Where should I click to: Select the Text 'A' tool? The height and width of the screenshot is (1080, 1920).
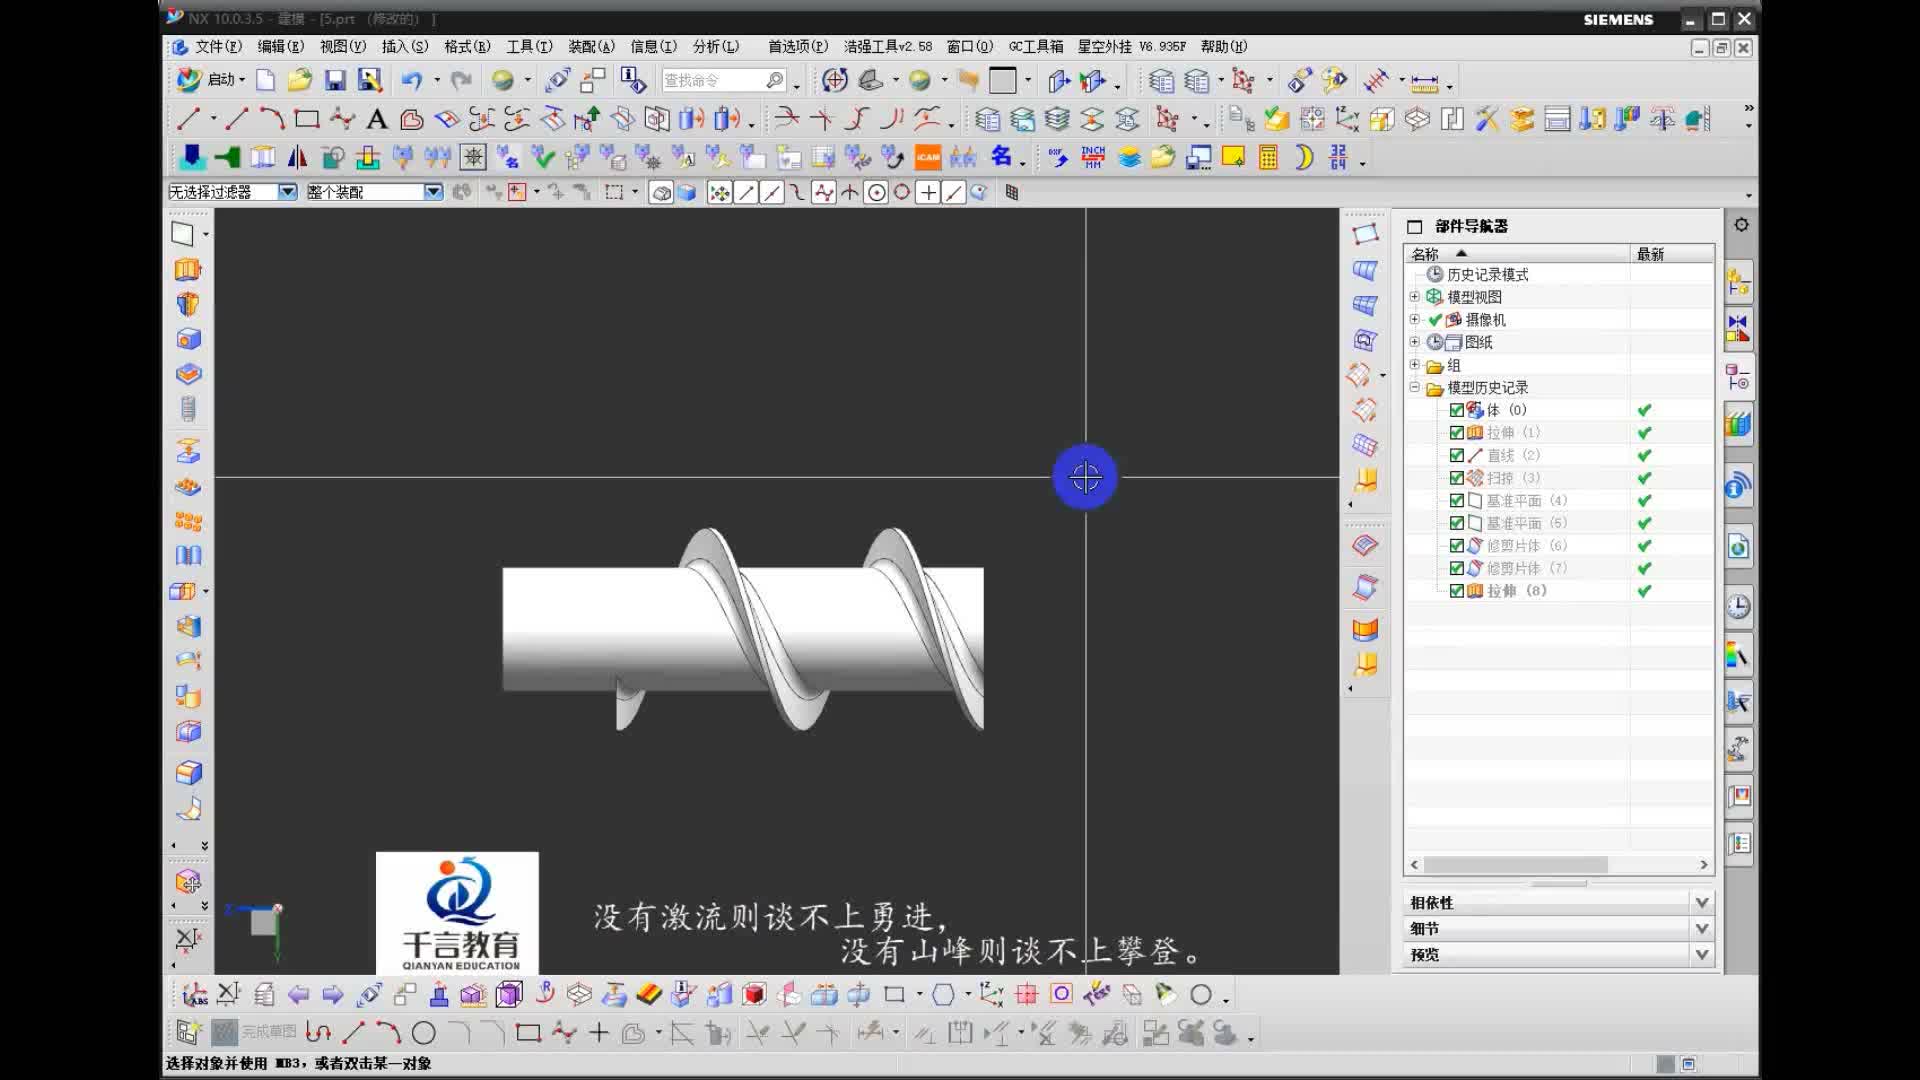tap(377, 120)
